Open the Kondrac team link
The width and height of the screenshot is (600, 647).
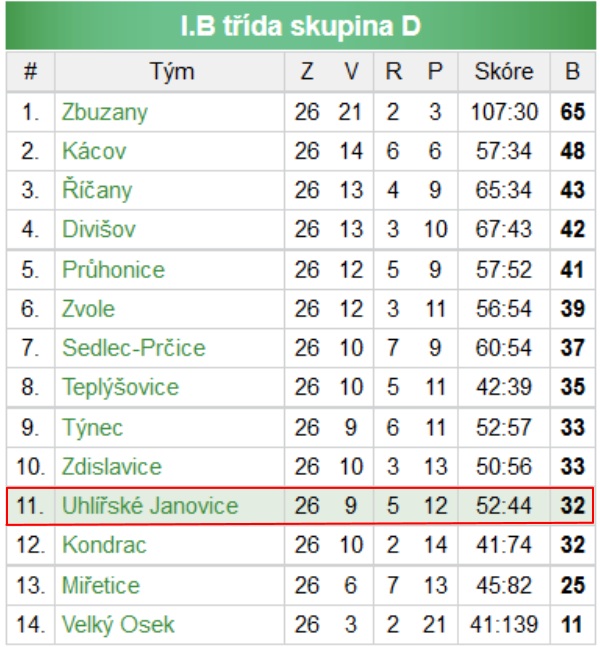(x=104, y=545)
